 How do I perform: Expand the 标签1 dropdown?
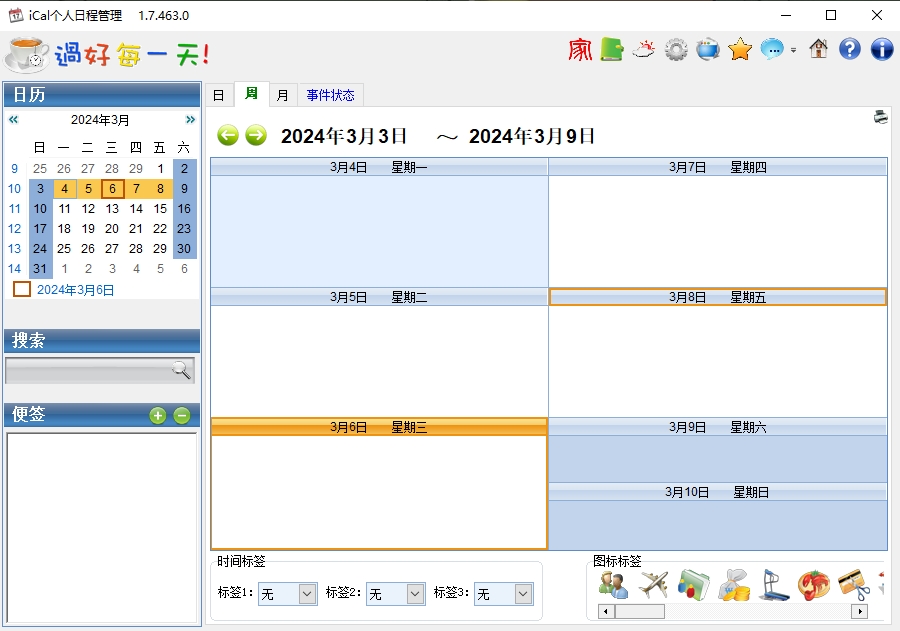(307, 594)
